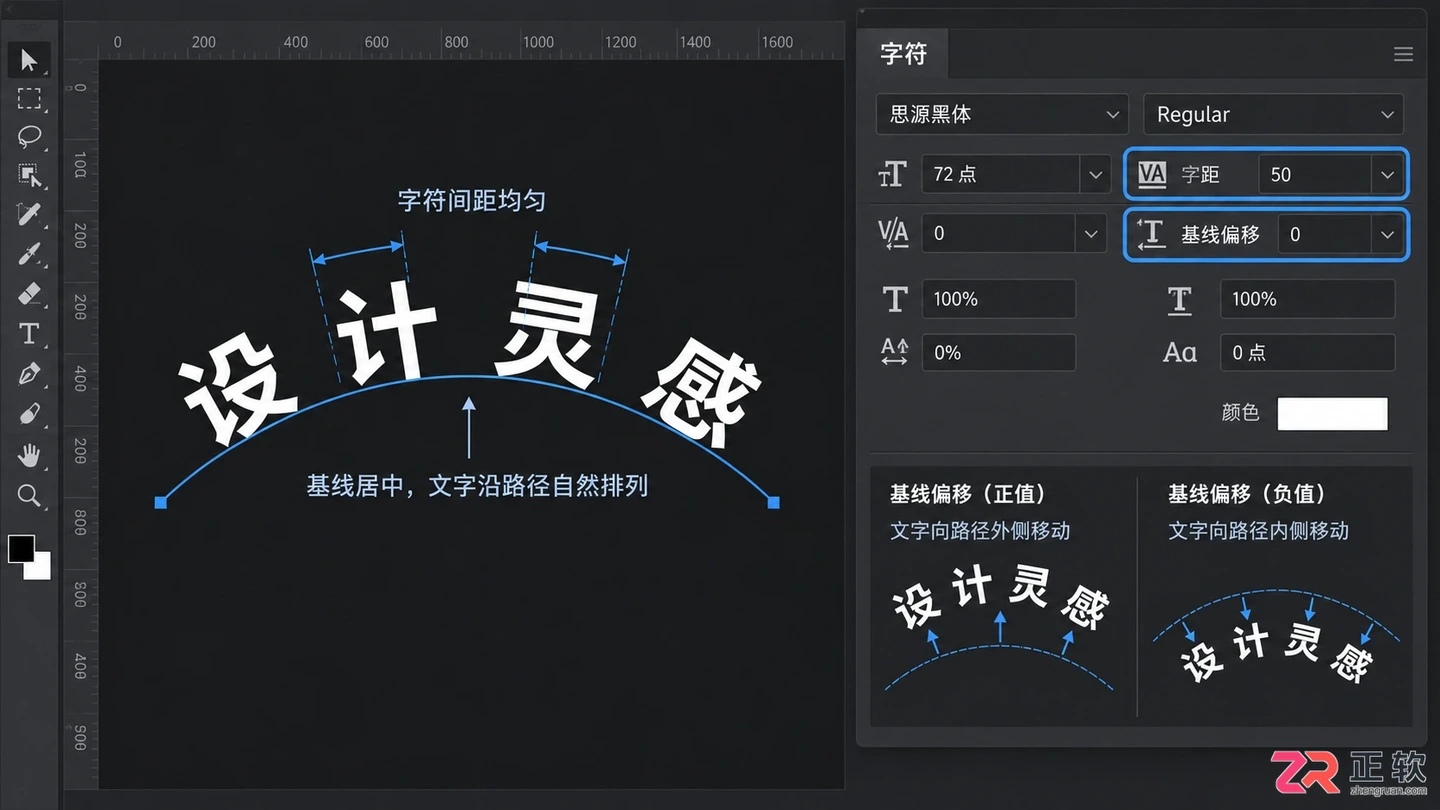Select the Rectangular Marquee tool
The image size is (1440, 810).
tap(29, 98)
